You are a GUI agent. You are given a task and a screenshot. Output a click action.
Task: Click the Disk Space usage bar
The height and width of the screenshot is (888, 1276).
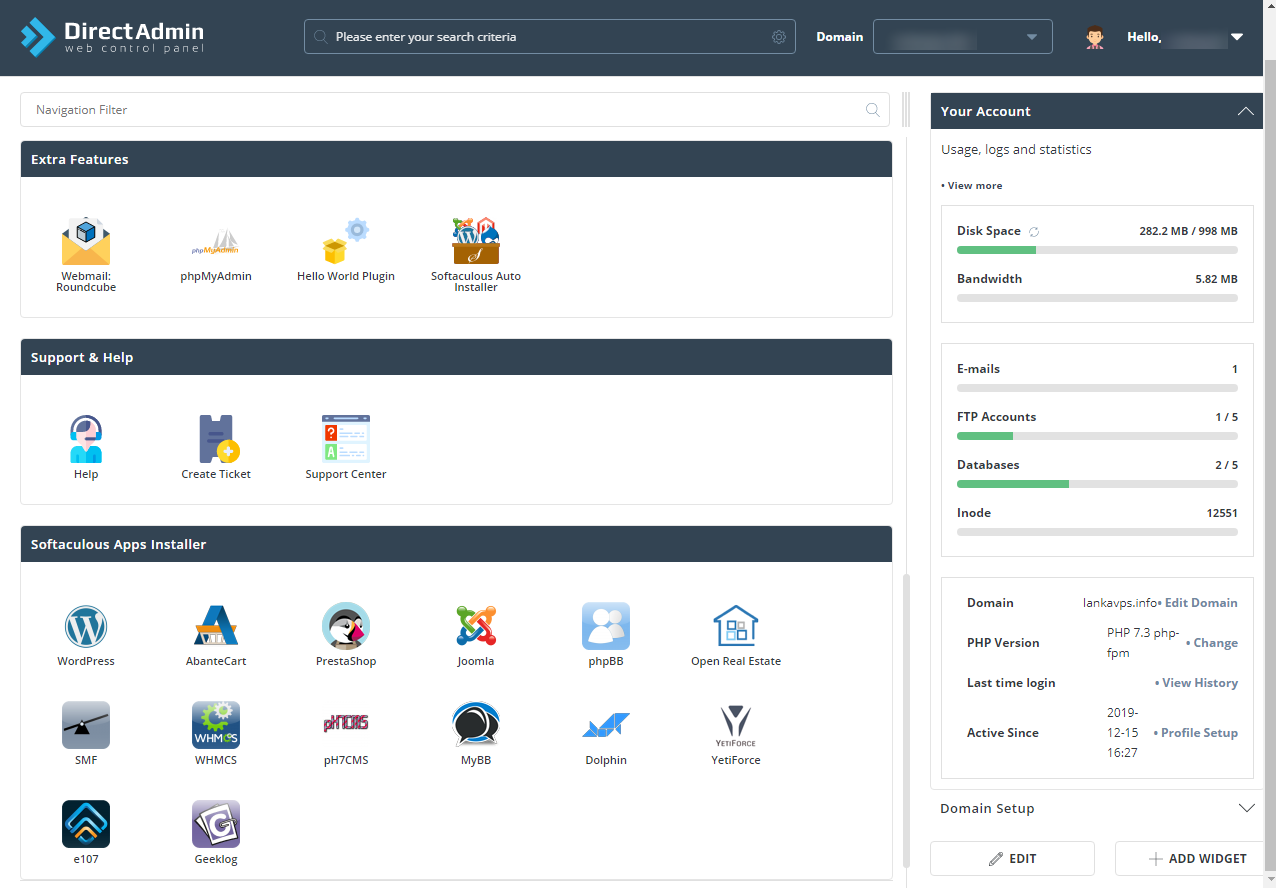click(1097, 250)
